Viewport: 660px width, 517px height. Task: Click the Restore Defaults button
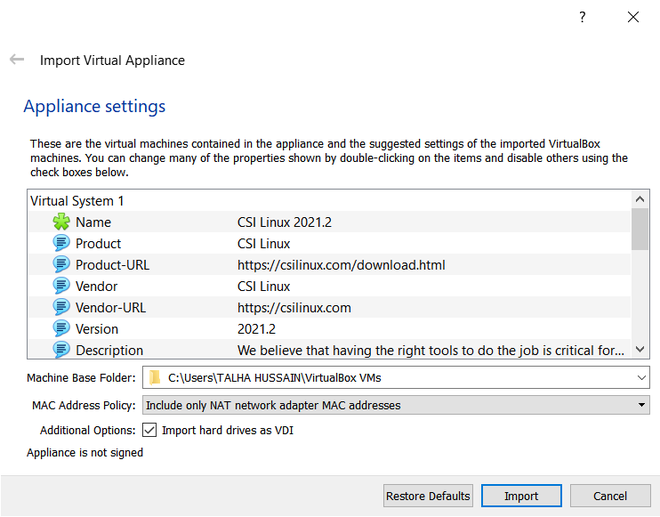(427, 496)
